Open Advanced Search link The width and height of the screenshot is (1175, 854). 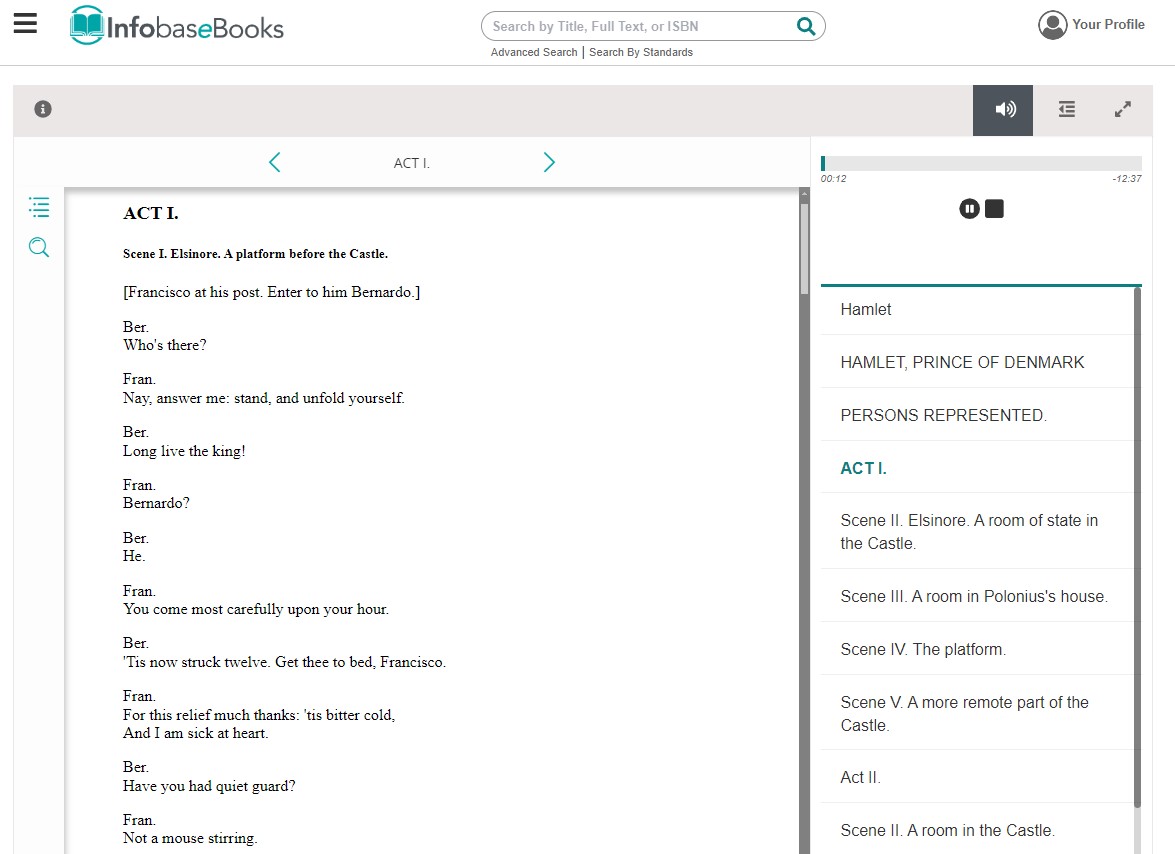[534, 52]
